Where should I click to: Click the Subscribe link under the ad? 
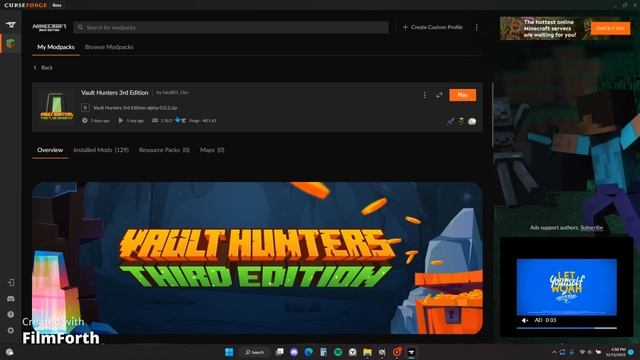click(x=591, y=228)
